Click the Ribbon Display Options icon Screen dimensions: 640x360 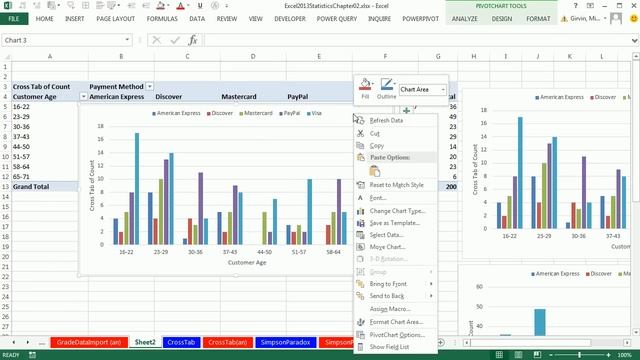coord(590,6)
